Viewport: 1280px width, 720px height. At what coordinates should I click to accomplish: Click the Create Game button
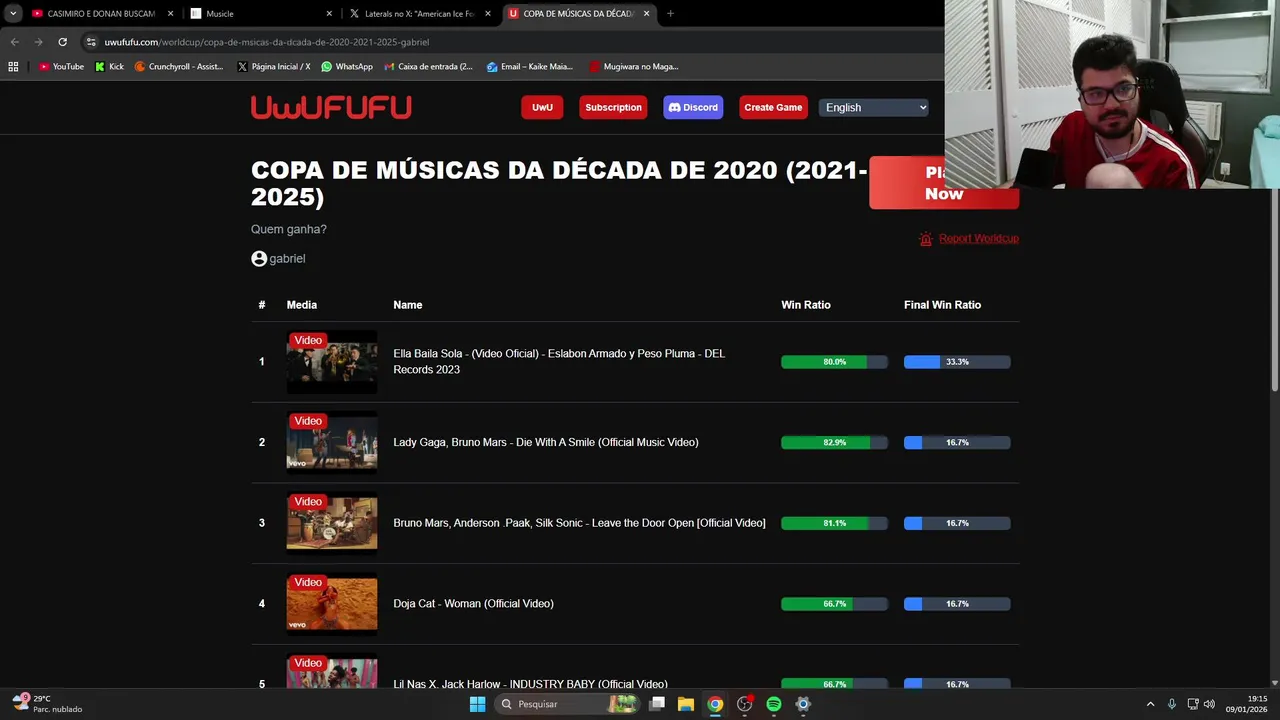pos(773,107)
